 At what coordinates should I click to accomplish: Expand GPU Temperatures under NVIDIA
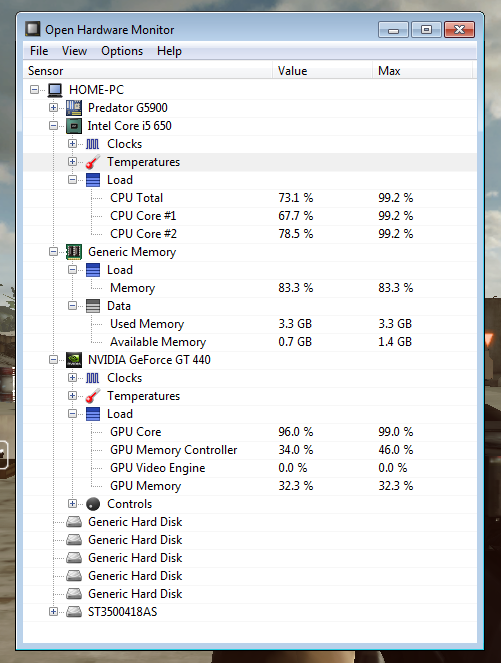pyautogui.click(x=72, y=396)
